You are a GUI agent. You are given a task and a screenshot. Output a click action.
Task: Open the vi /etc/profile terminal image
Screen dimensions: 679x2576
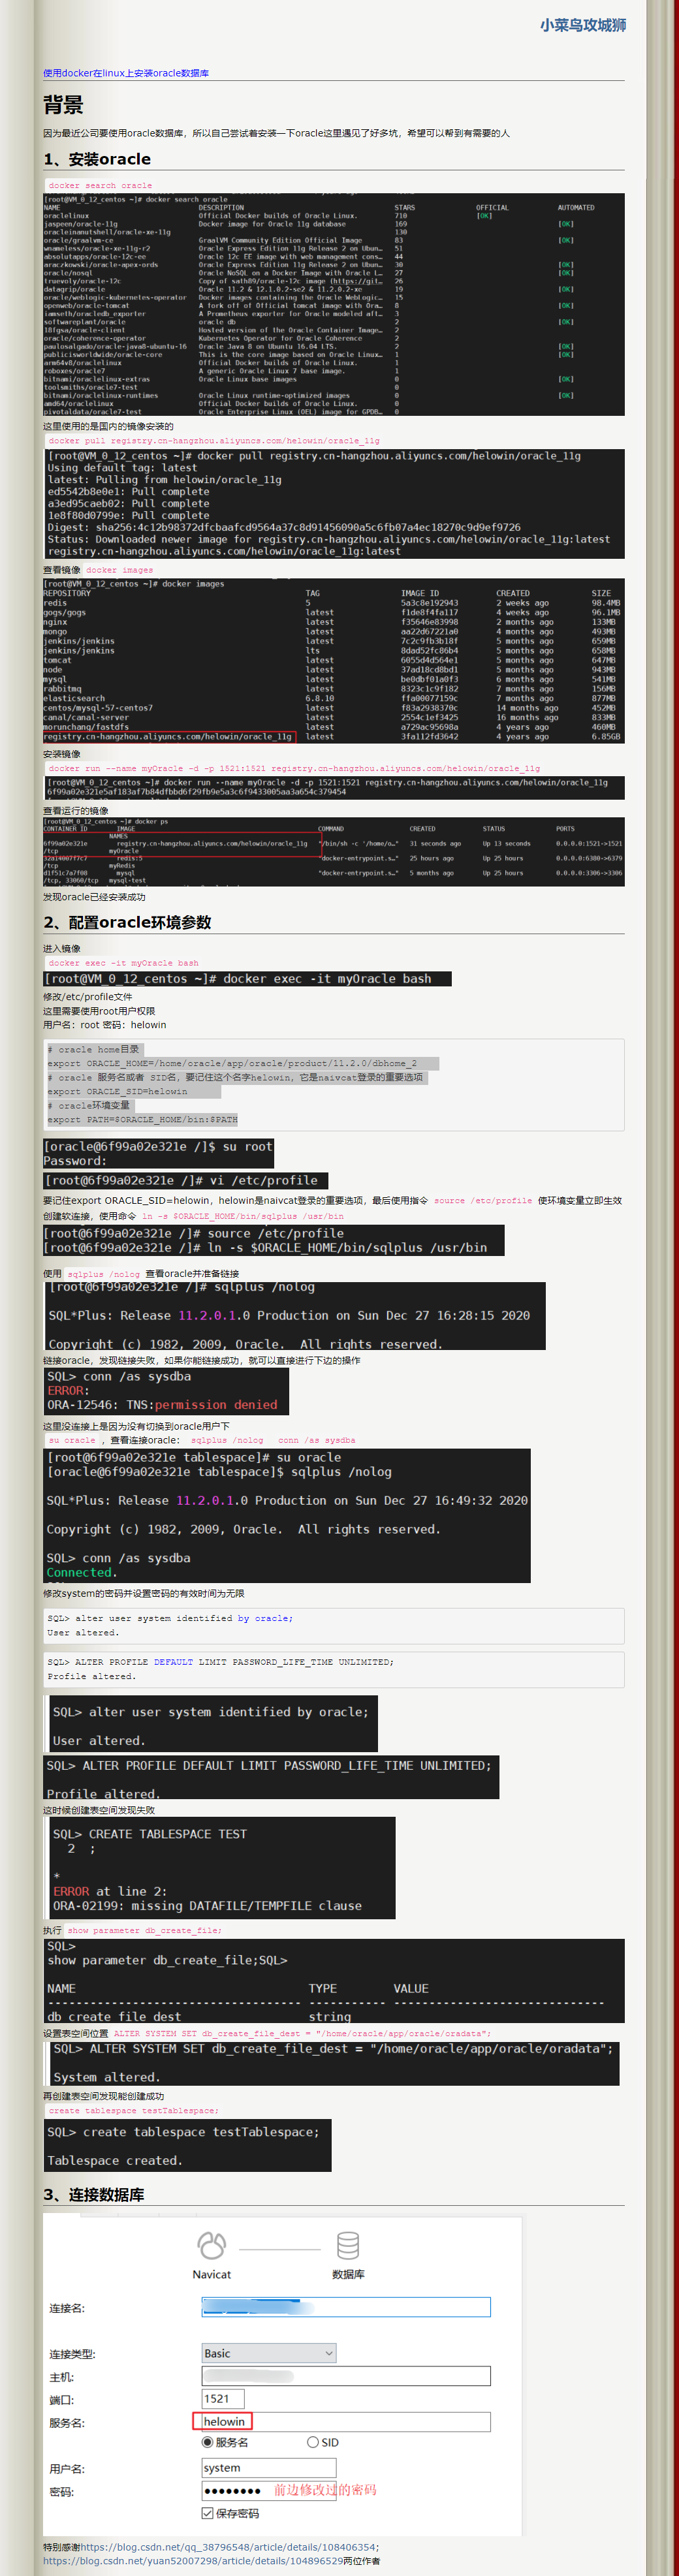coord(185,1181)
